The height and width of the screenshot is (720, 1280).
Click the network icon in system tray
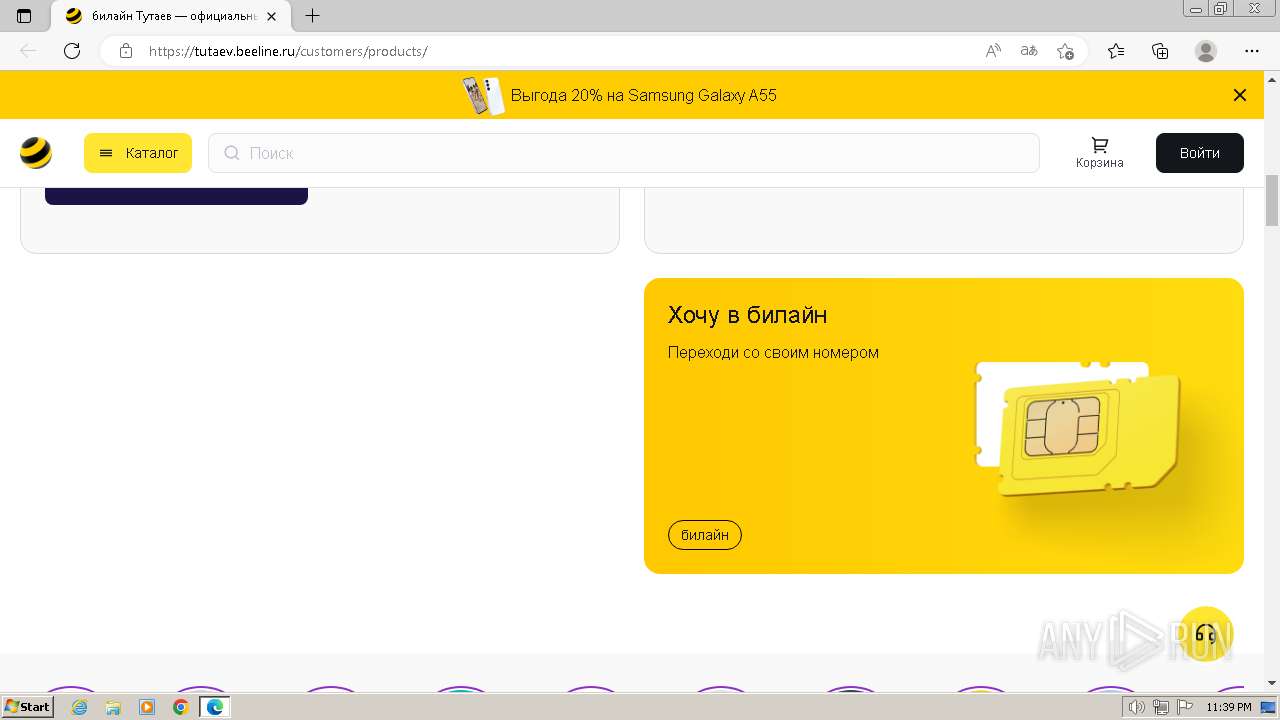tap(1161, 707)
